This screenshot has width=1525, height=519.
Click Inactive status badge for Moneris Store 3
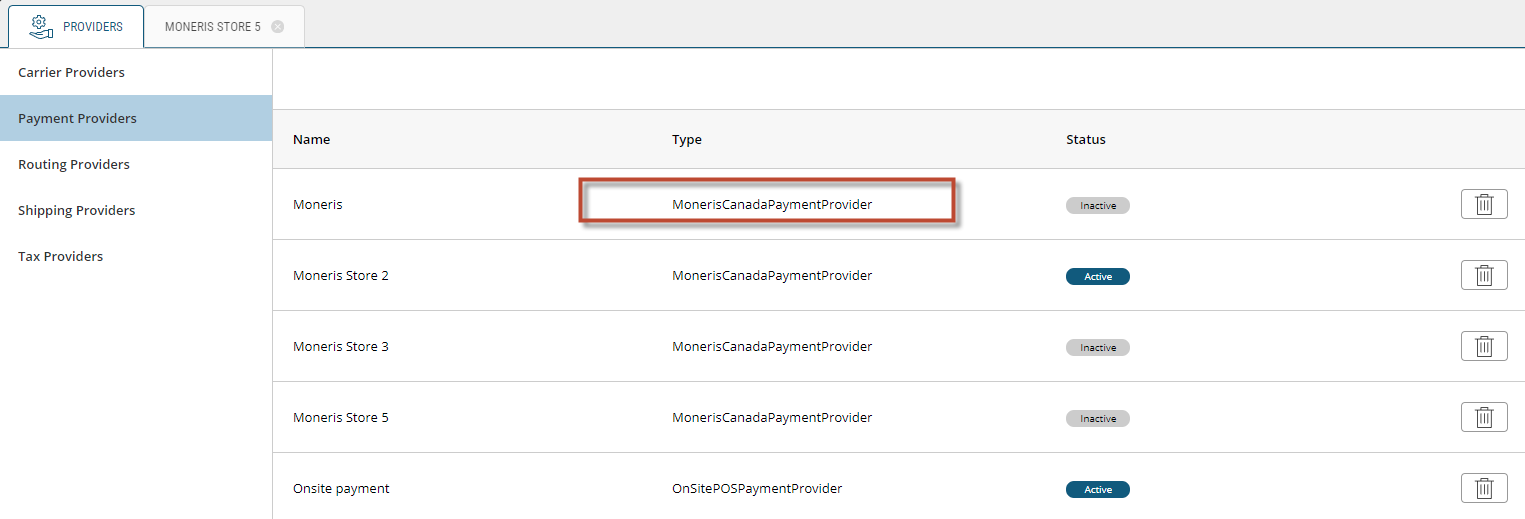[x=1097, y=347]
